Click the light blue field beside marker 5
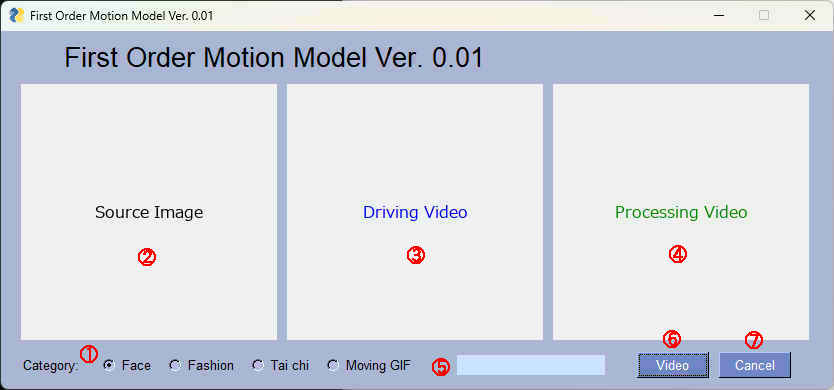 pos(531,365)
